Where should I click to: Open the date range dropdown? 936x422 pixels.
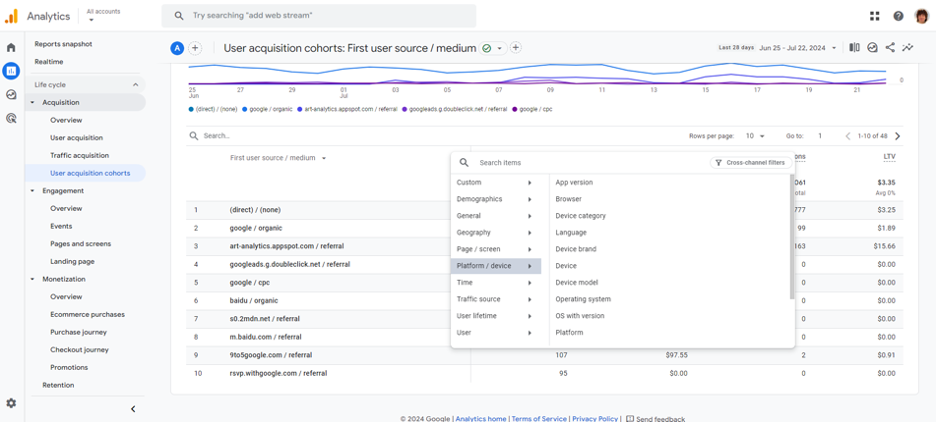[798, 48]
